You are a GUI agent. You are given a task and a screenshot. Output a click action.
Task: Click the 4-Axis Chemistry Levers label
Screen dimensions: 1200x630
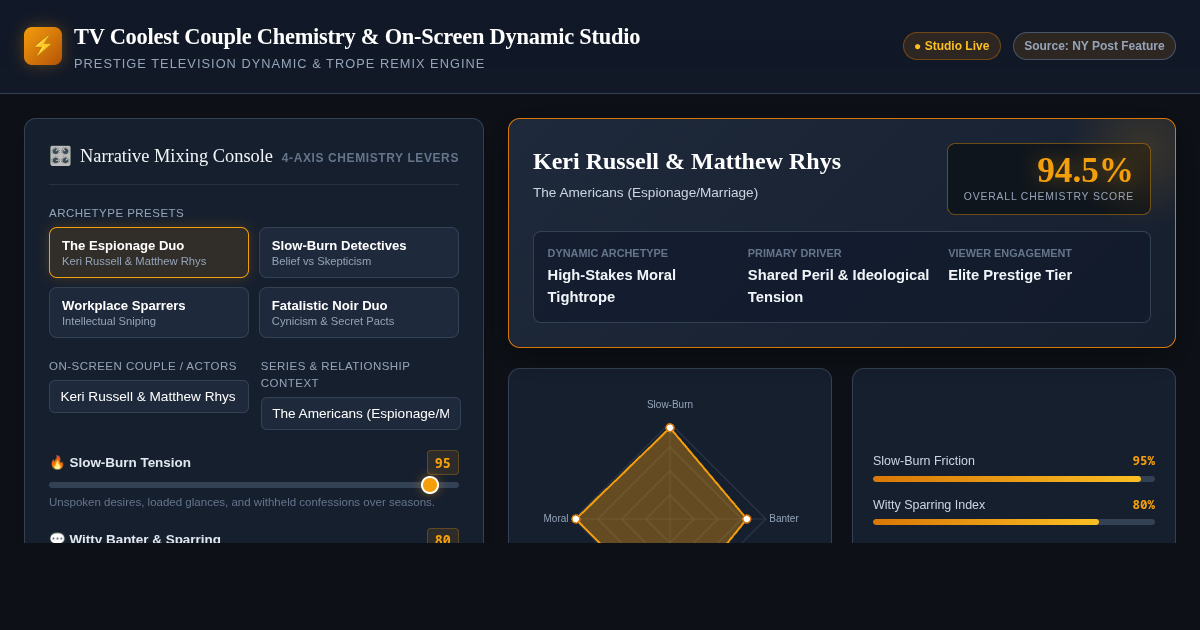(x=370, y=158)
